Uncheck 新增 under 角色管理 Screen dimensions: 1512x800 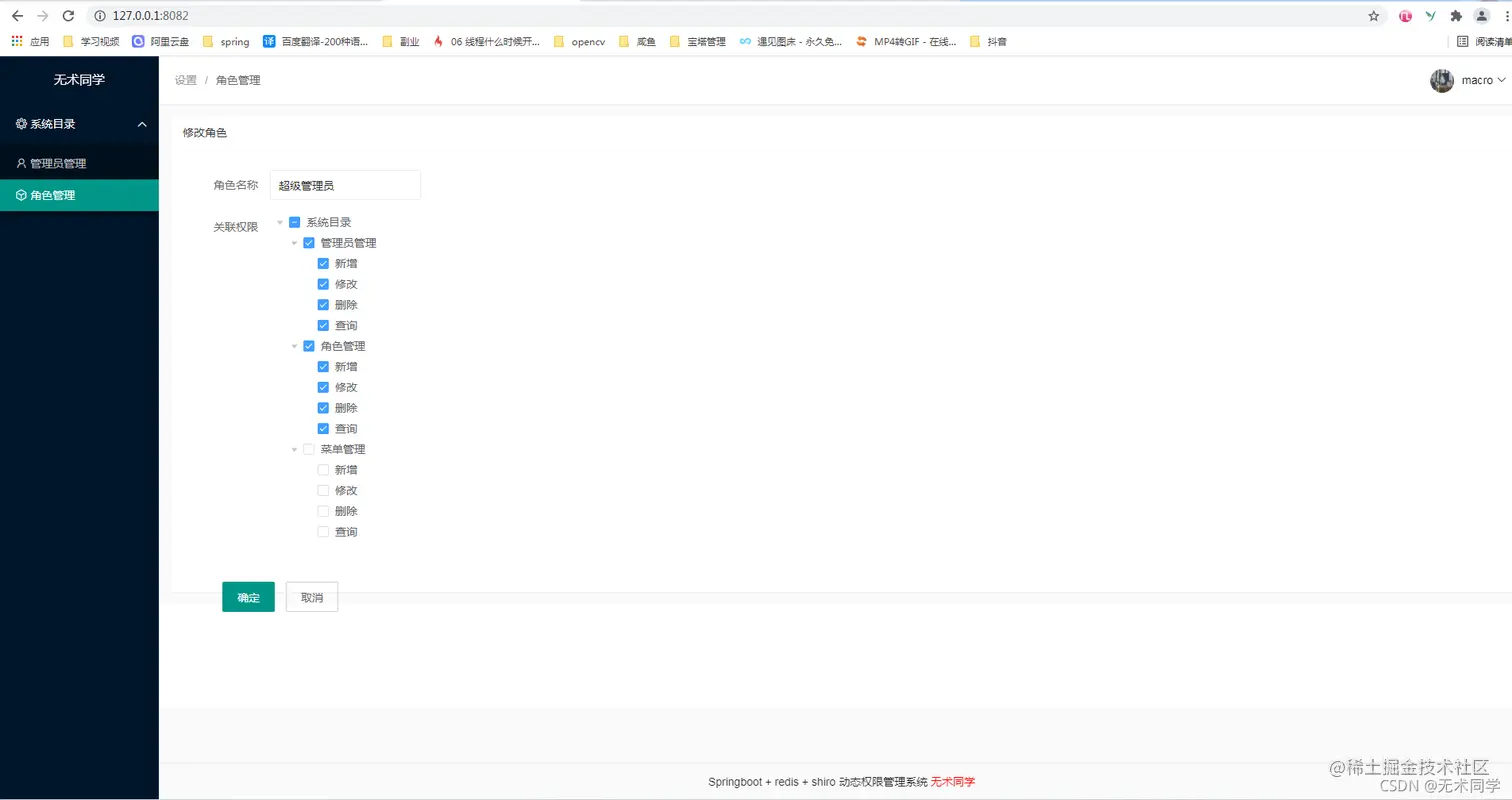(323, 366)
